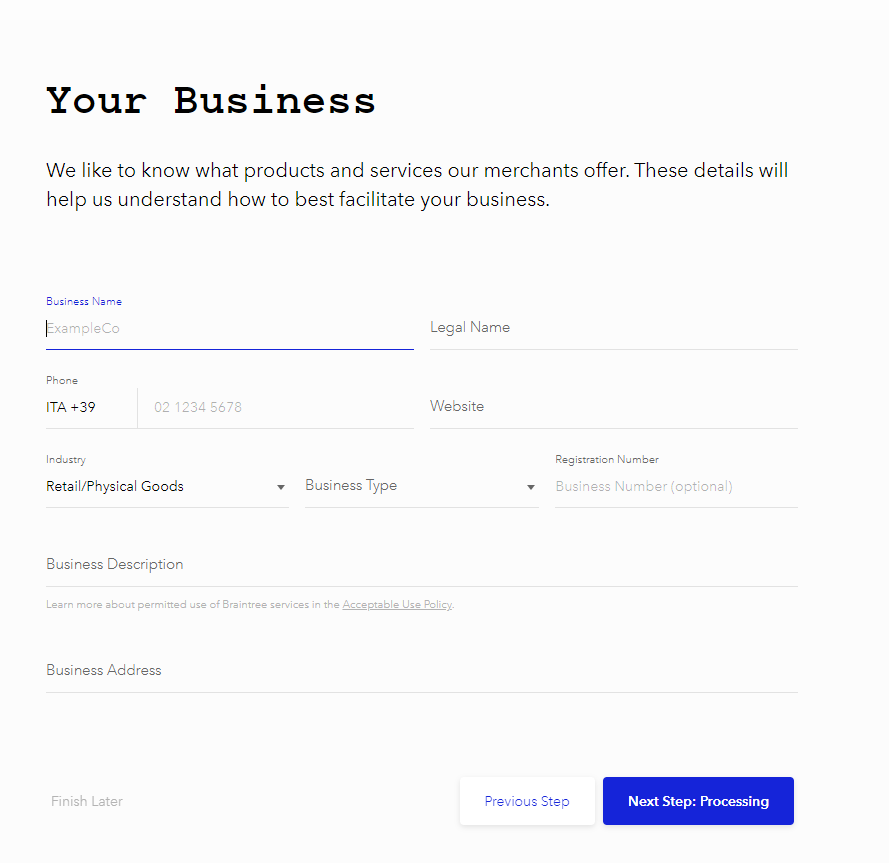The image size is (889, 863).
Task: Click the arrow icon beside Retail/Physical Goods
Action: point(281,488)
